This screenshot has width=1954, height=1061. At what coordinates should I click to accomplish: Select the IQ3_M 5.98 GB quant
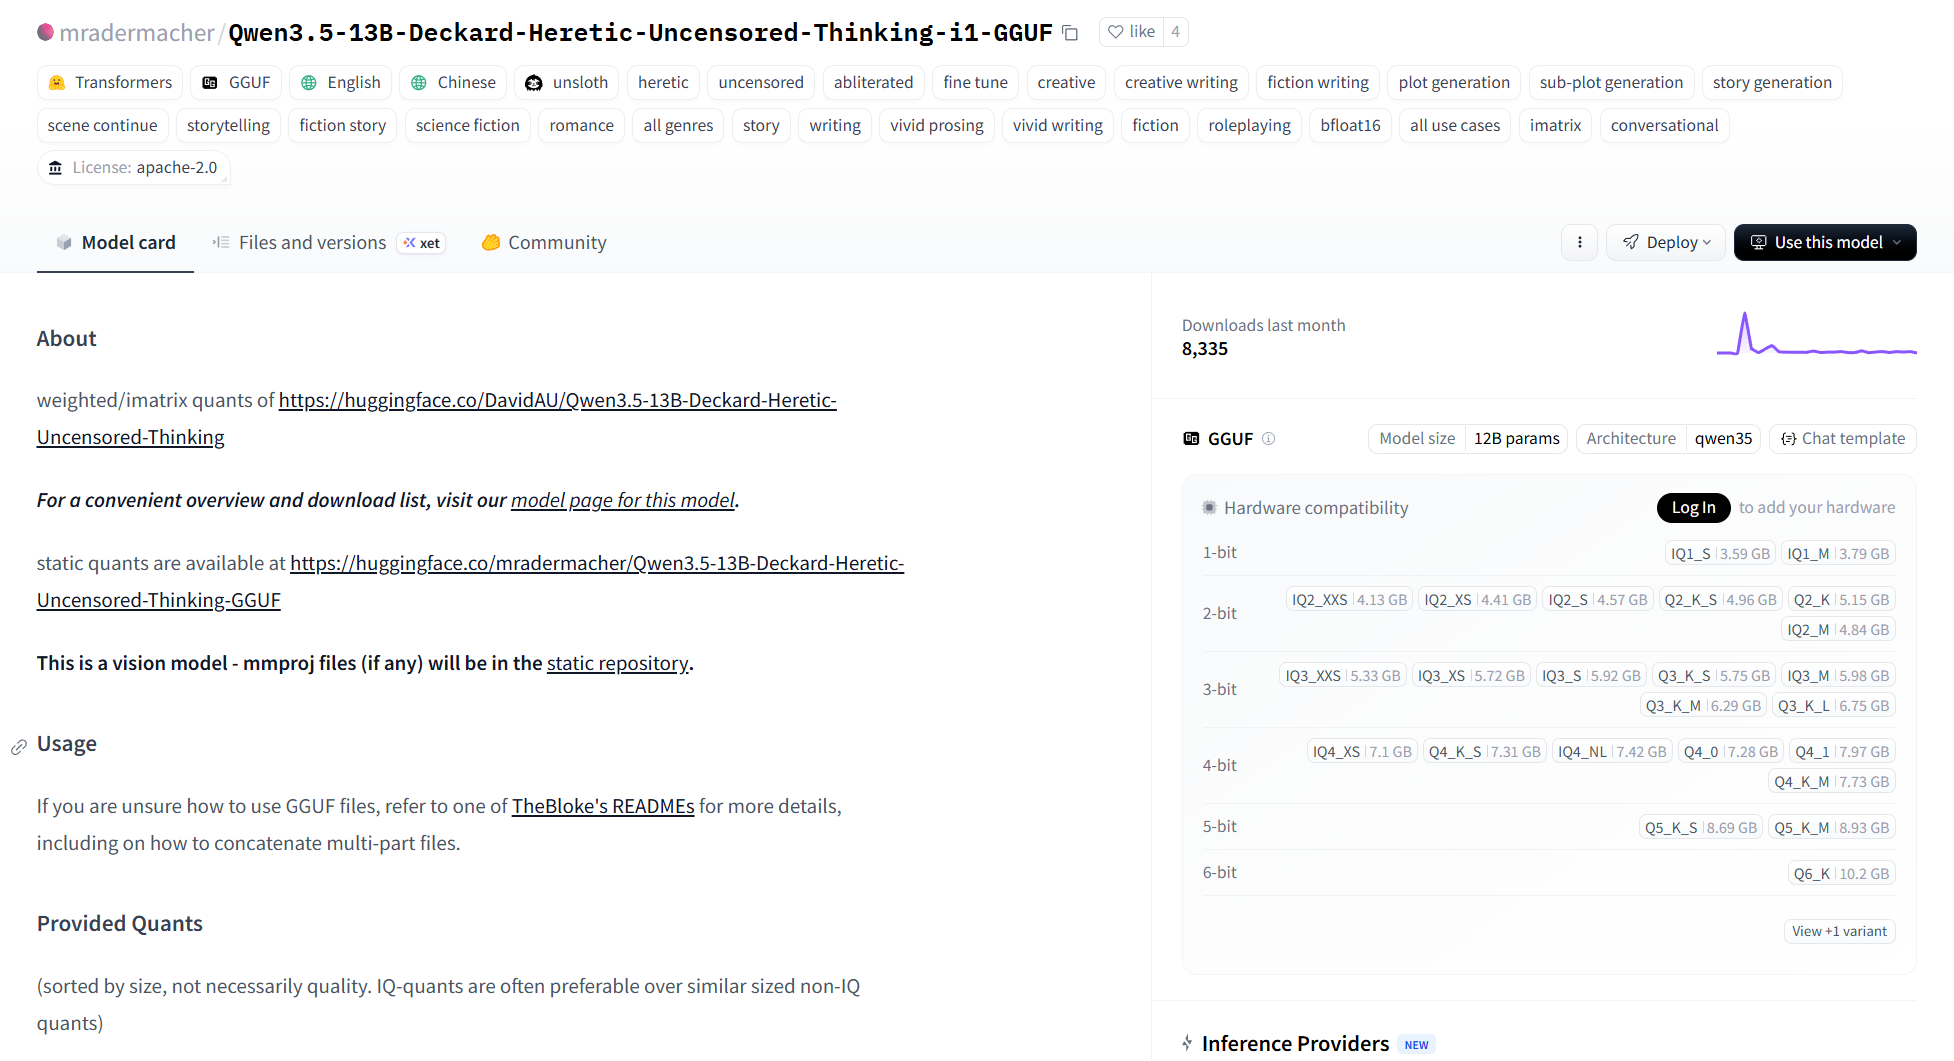pyautogui.click(x=1838, y=676)
